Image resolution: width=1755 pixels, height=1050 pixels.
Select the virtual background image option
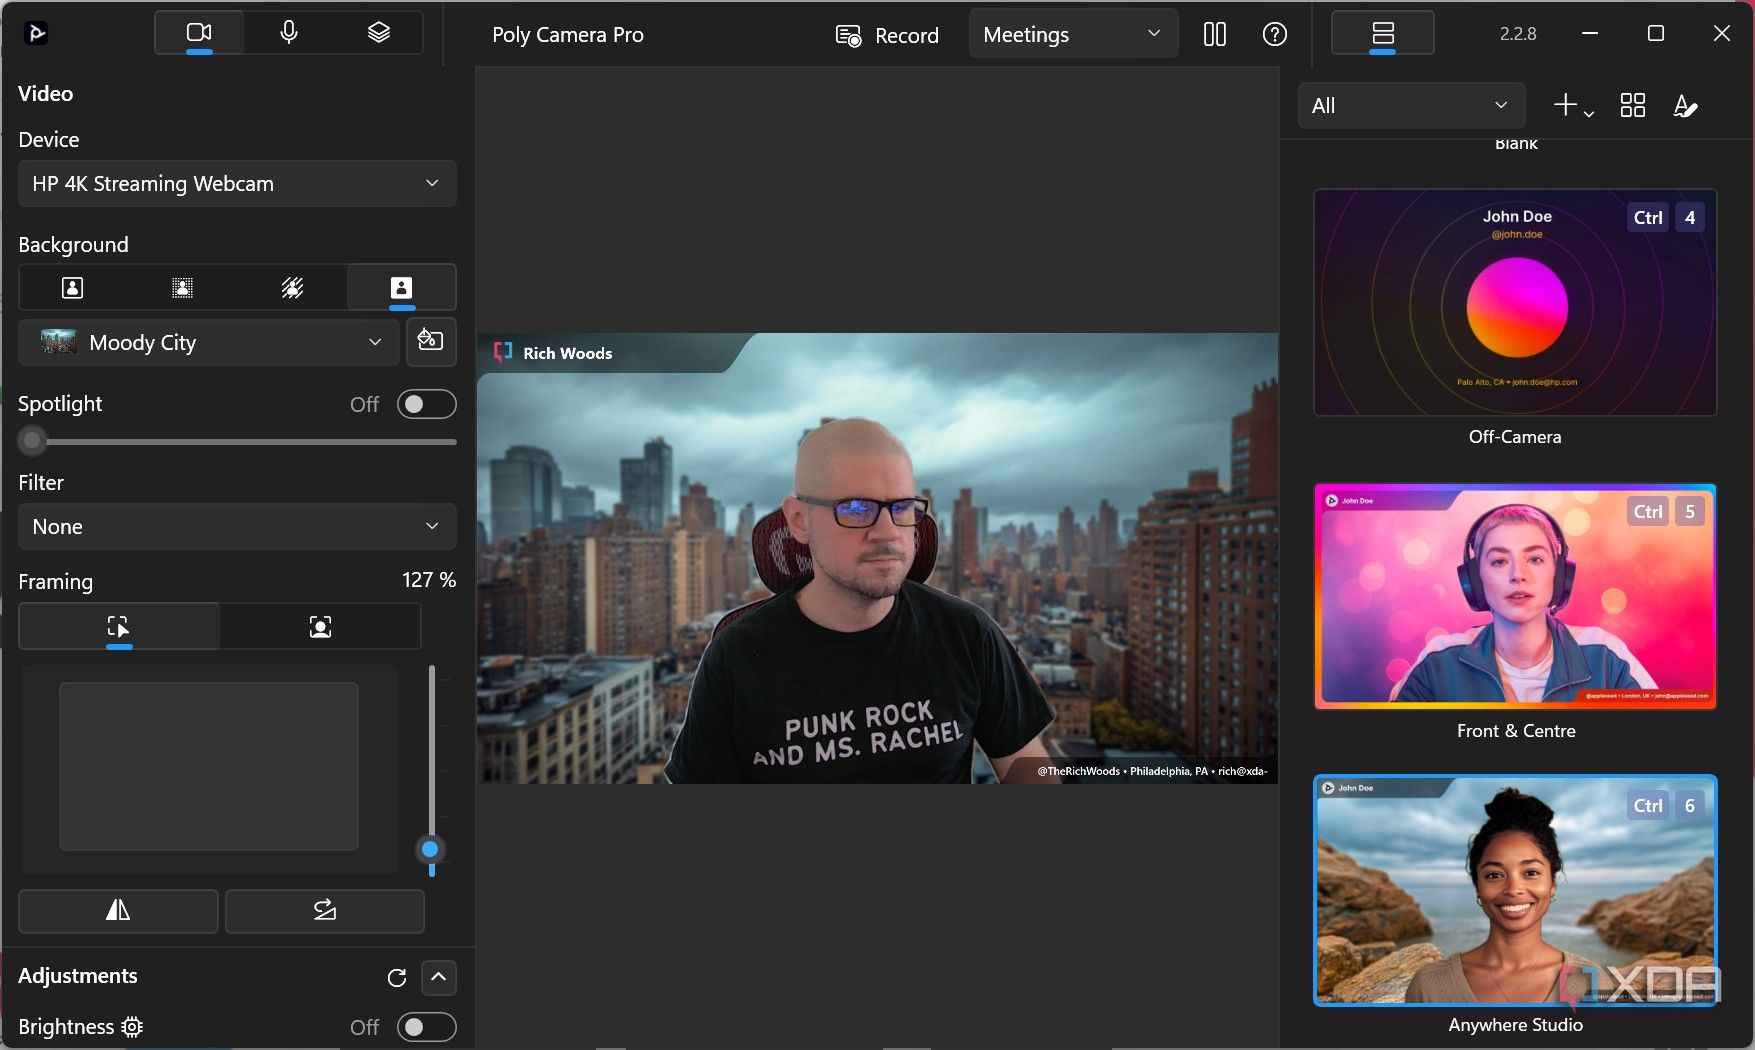[x=401, y=288]
